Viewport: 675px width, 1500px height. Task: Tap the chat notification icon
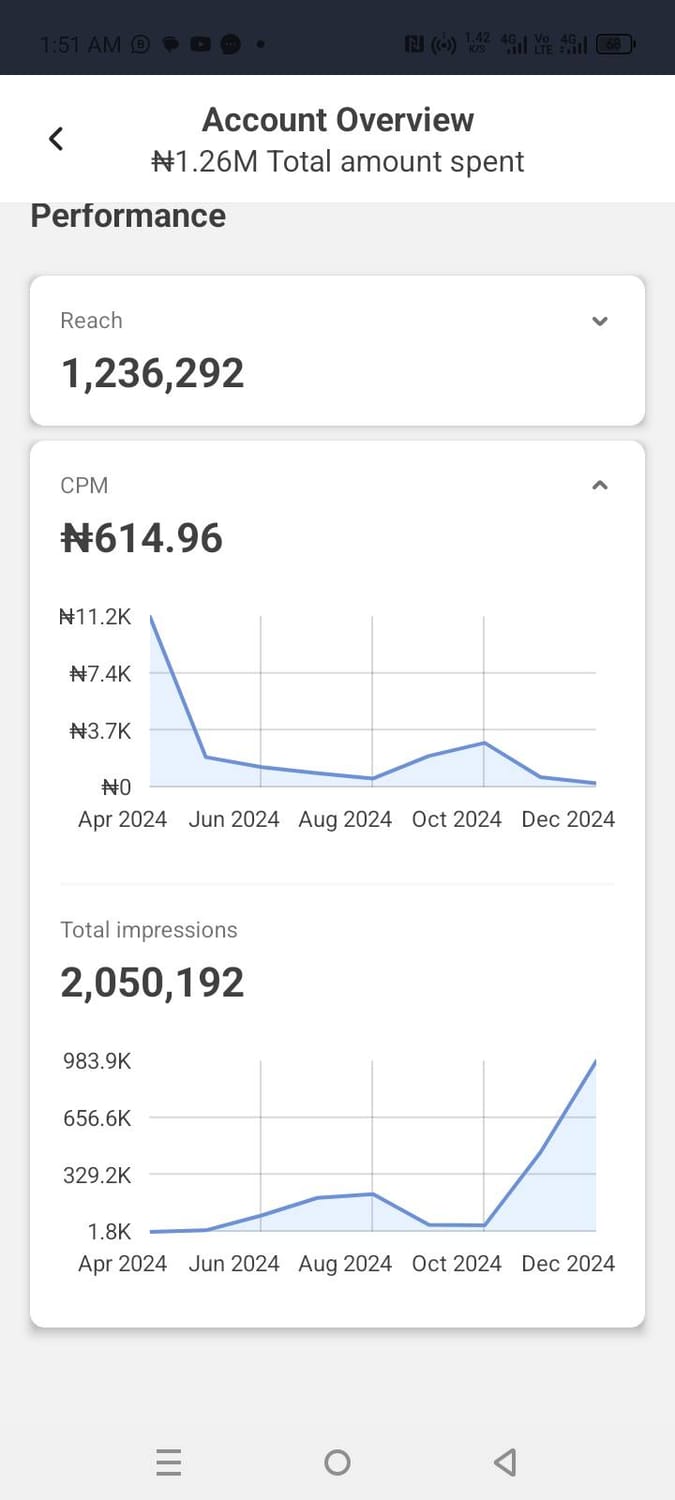coord(170,44)
